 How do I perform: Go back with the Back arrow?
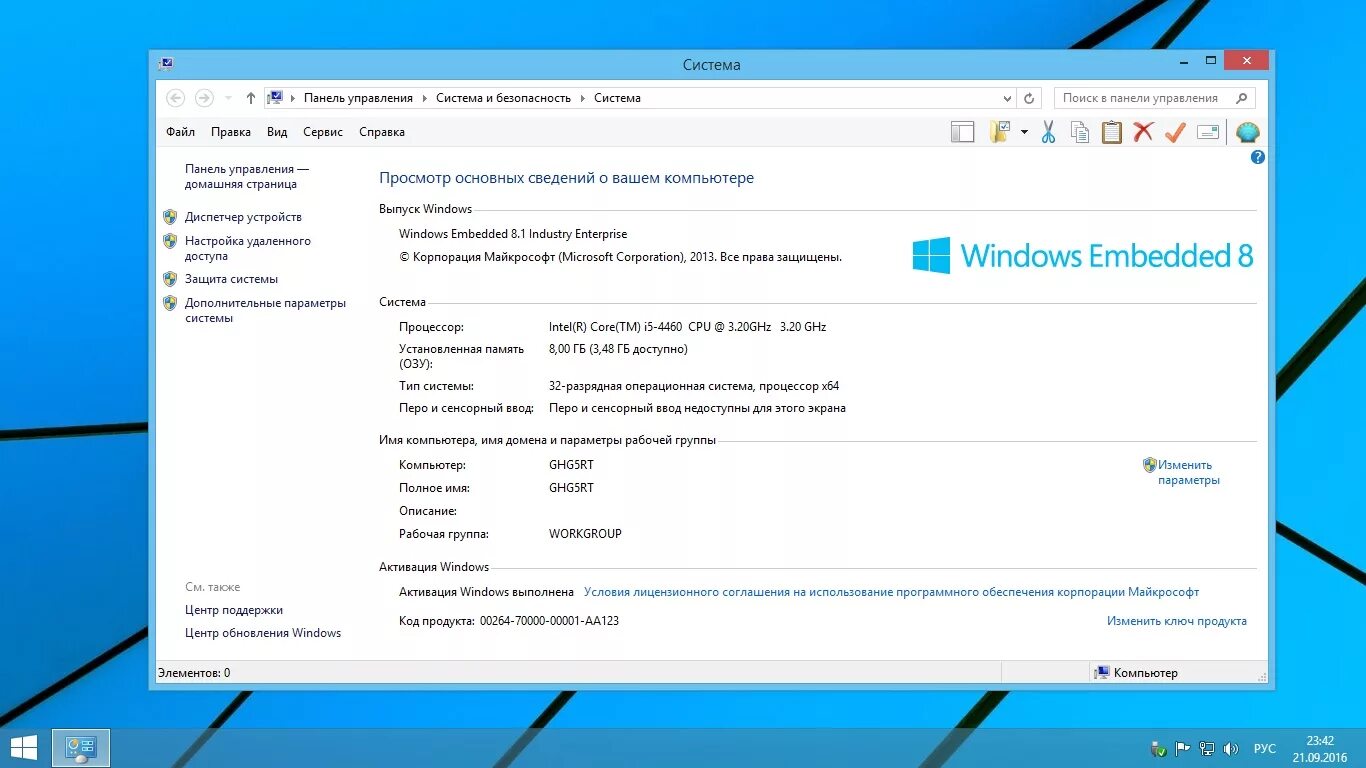point(175,98)
